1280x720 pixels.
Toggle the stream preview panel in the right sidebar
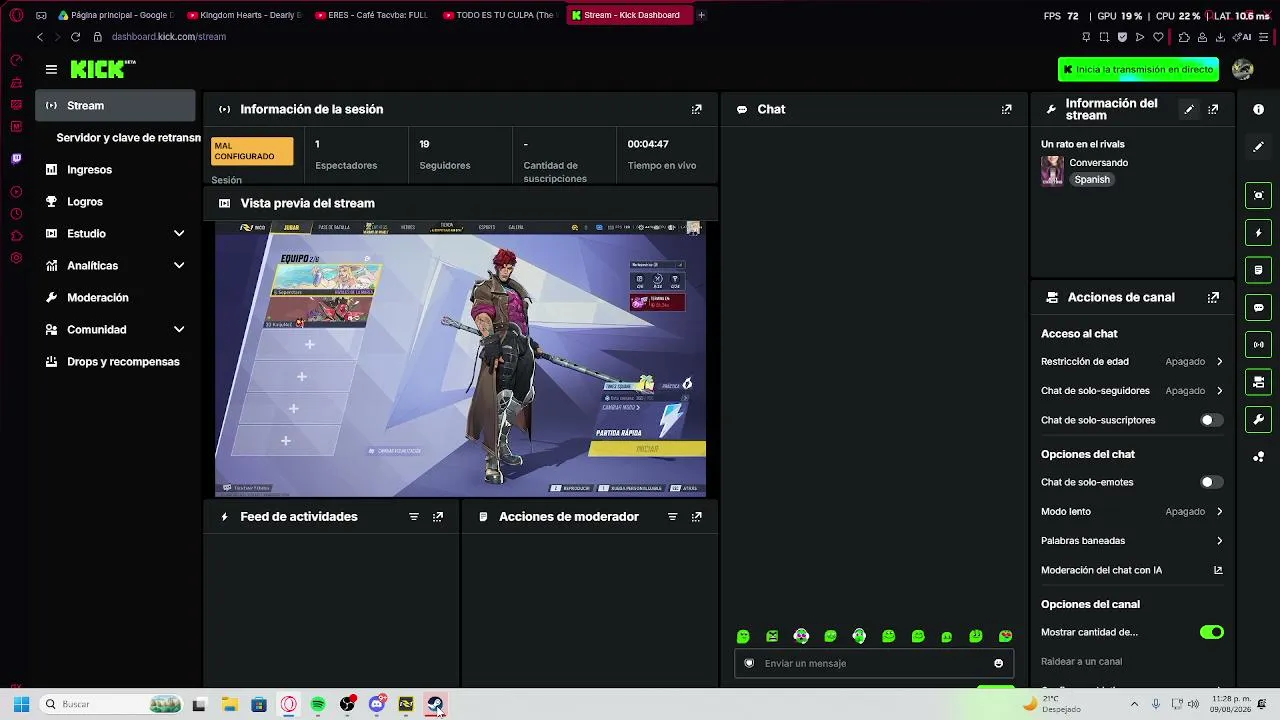[x=1259, y=195]
